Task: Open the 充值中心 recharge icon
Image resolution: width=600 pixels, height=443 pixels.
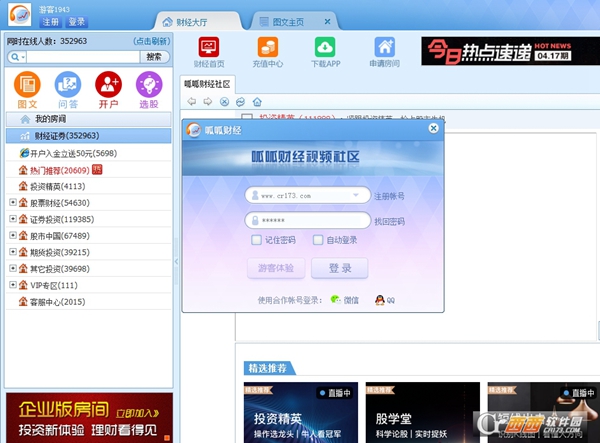Action: pyautogui.click(x=267, y=47)
